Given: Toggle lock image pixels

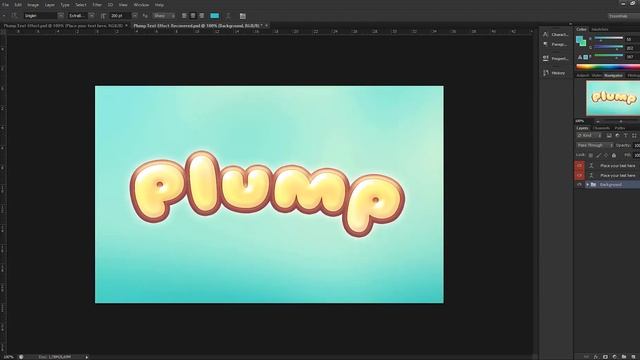Looking at the screenshot, I should click(598, 156).
